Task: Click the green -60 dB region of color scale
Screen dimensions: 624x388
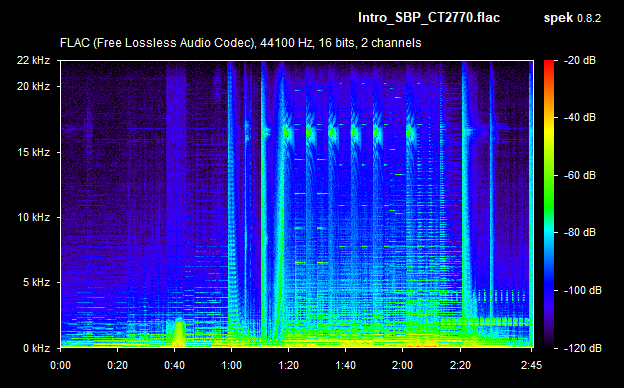Action: (549, 175)
